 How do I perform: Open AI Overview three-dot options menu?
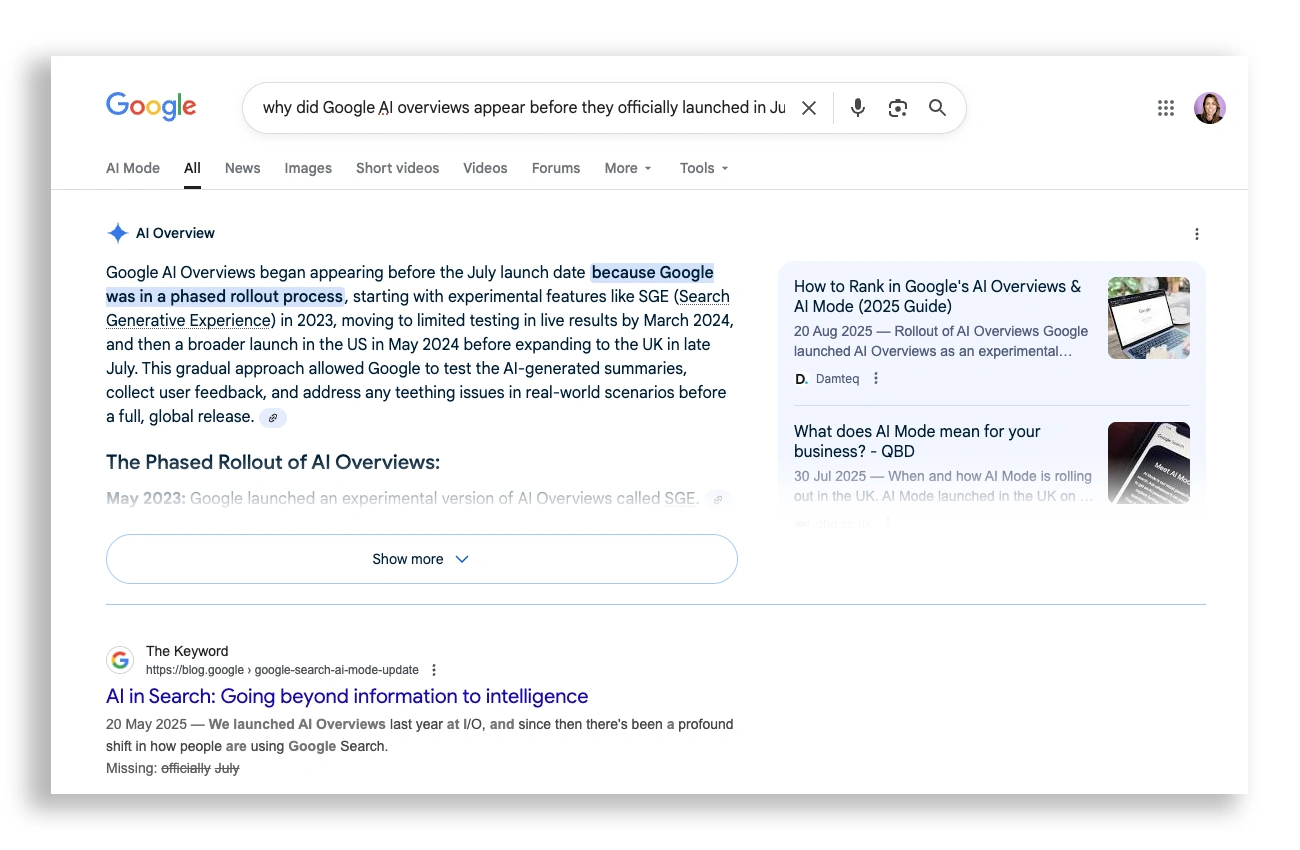point(1196,234)
